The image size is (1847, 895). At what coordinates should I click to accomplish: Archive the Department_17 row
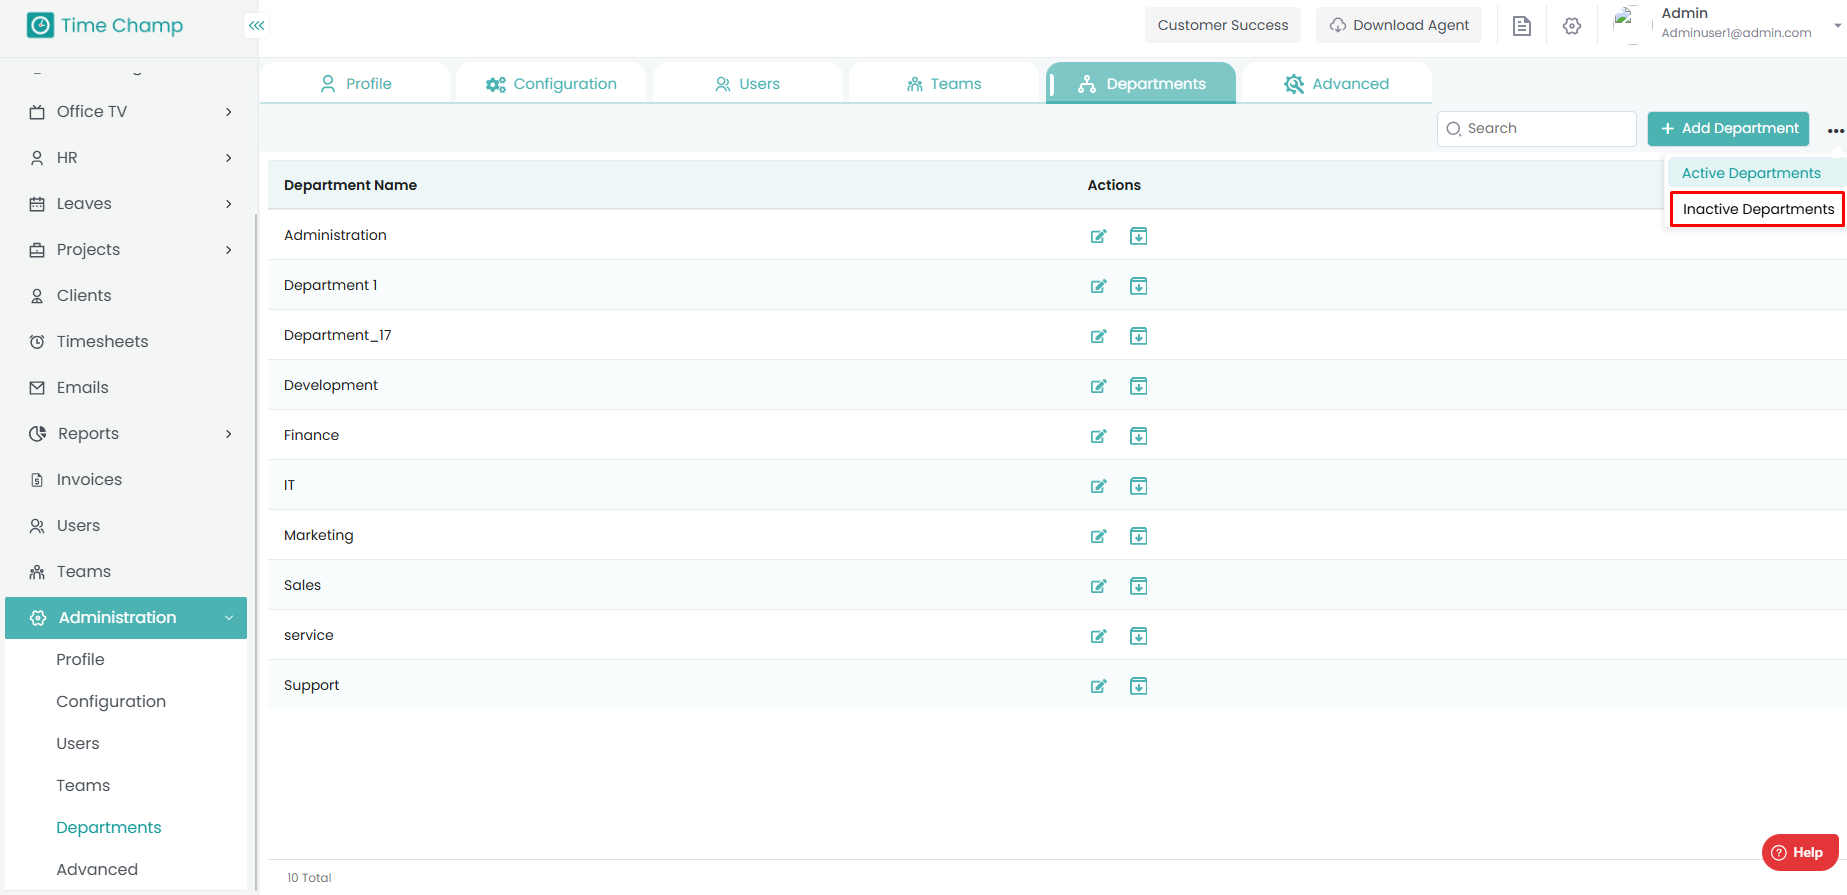click(1138, 336)
